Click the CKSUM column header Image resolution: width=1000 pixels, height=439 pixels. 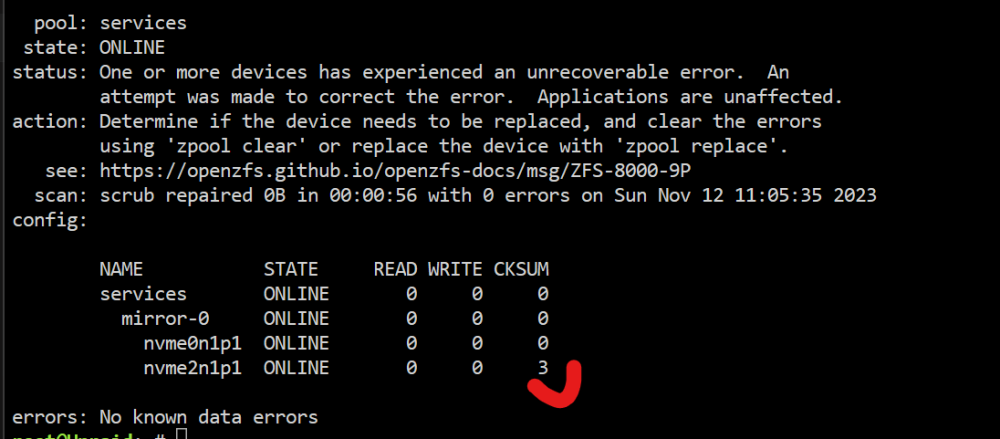click(x=521, y=269)
